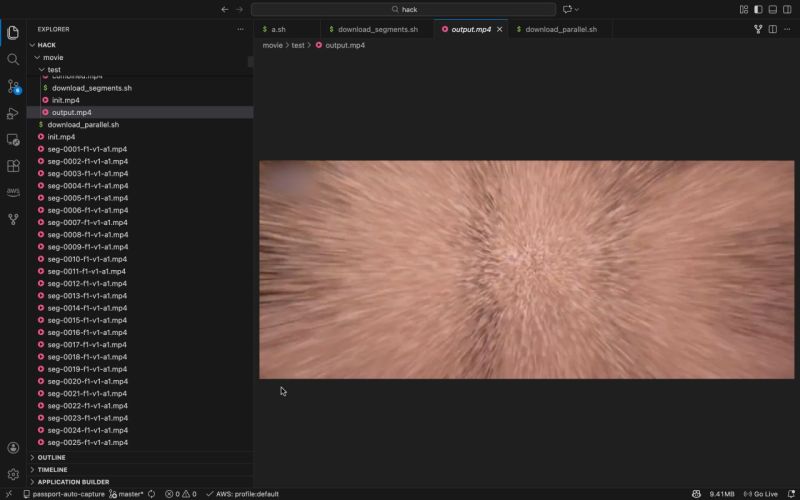The image size is (800, 500).
Task: Select the output.mp4 tab
Action: tap(470, 29)
